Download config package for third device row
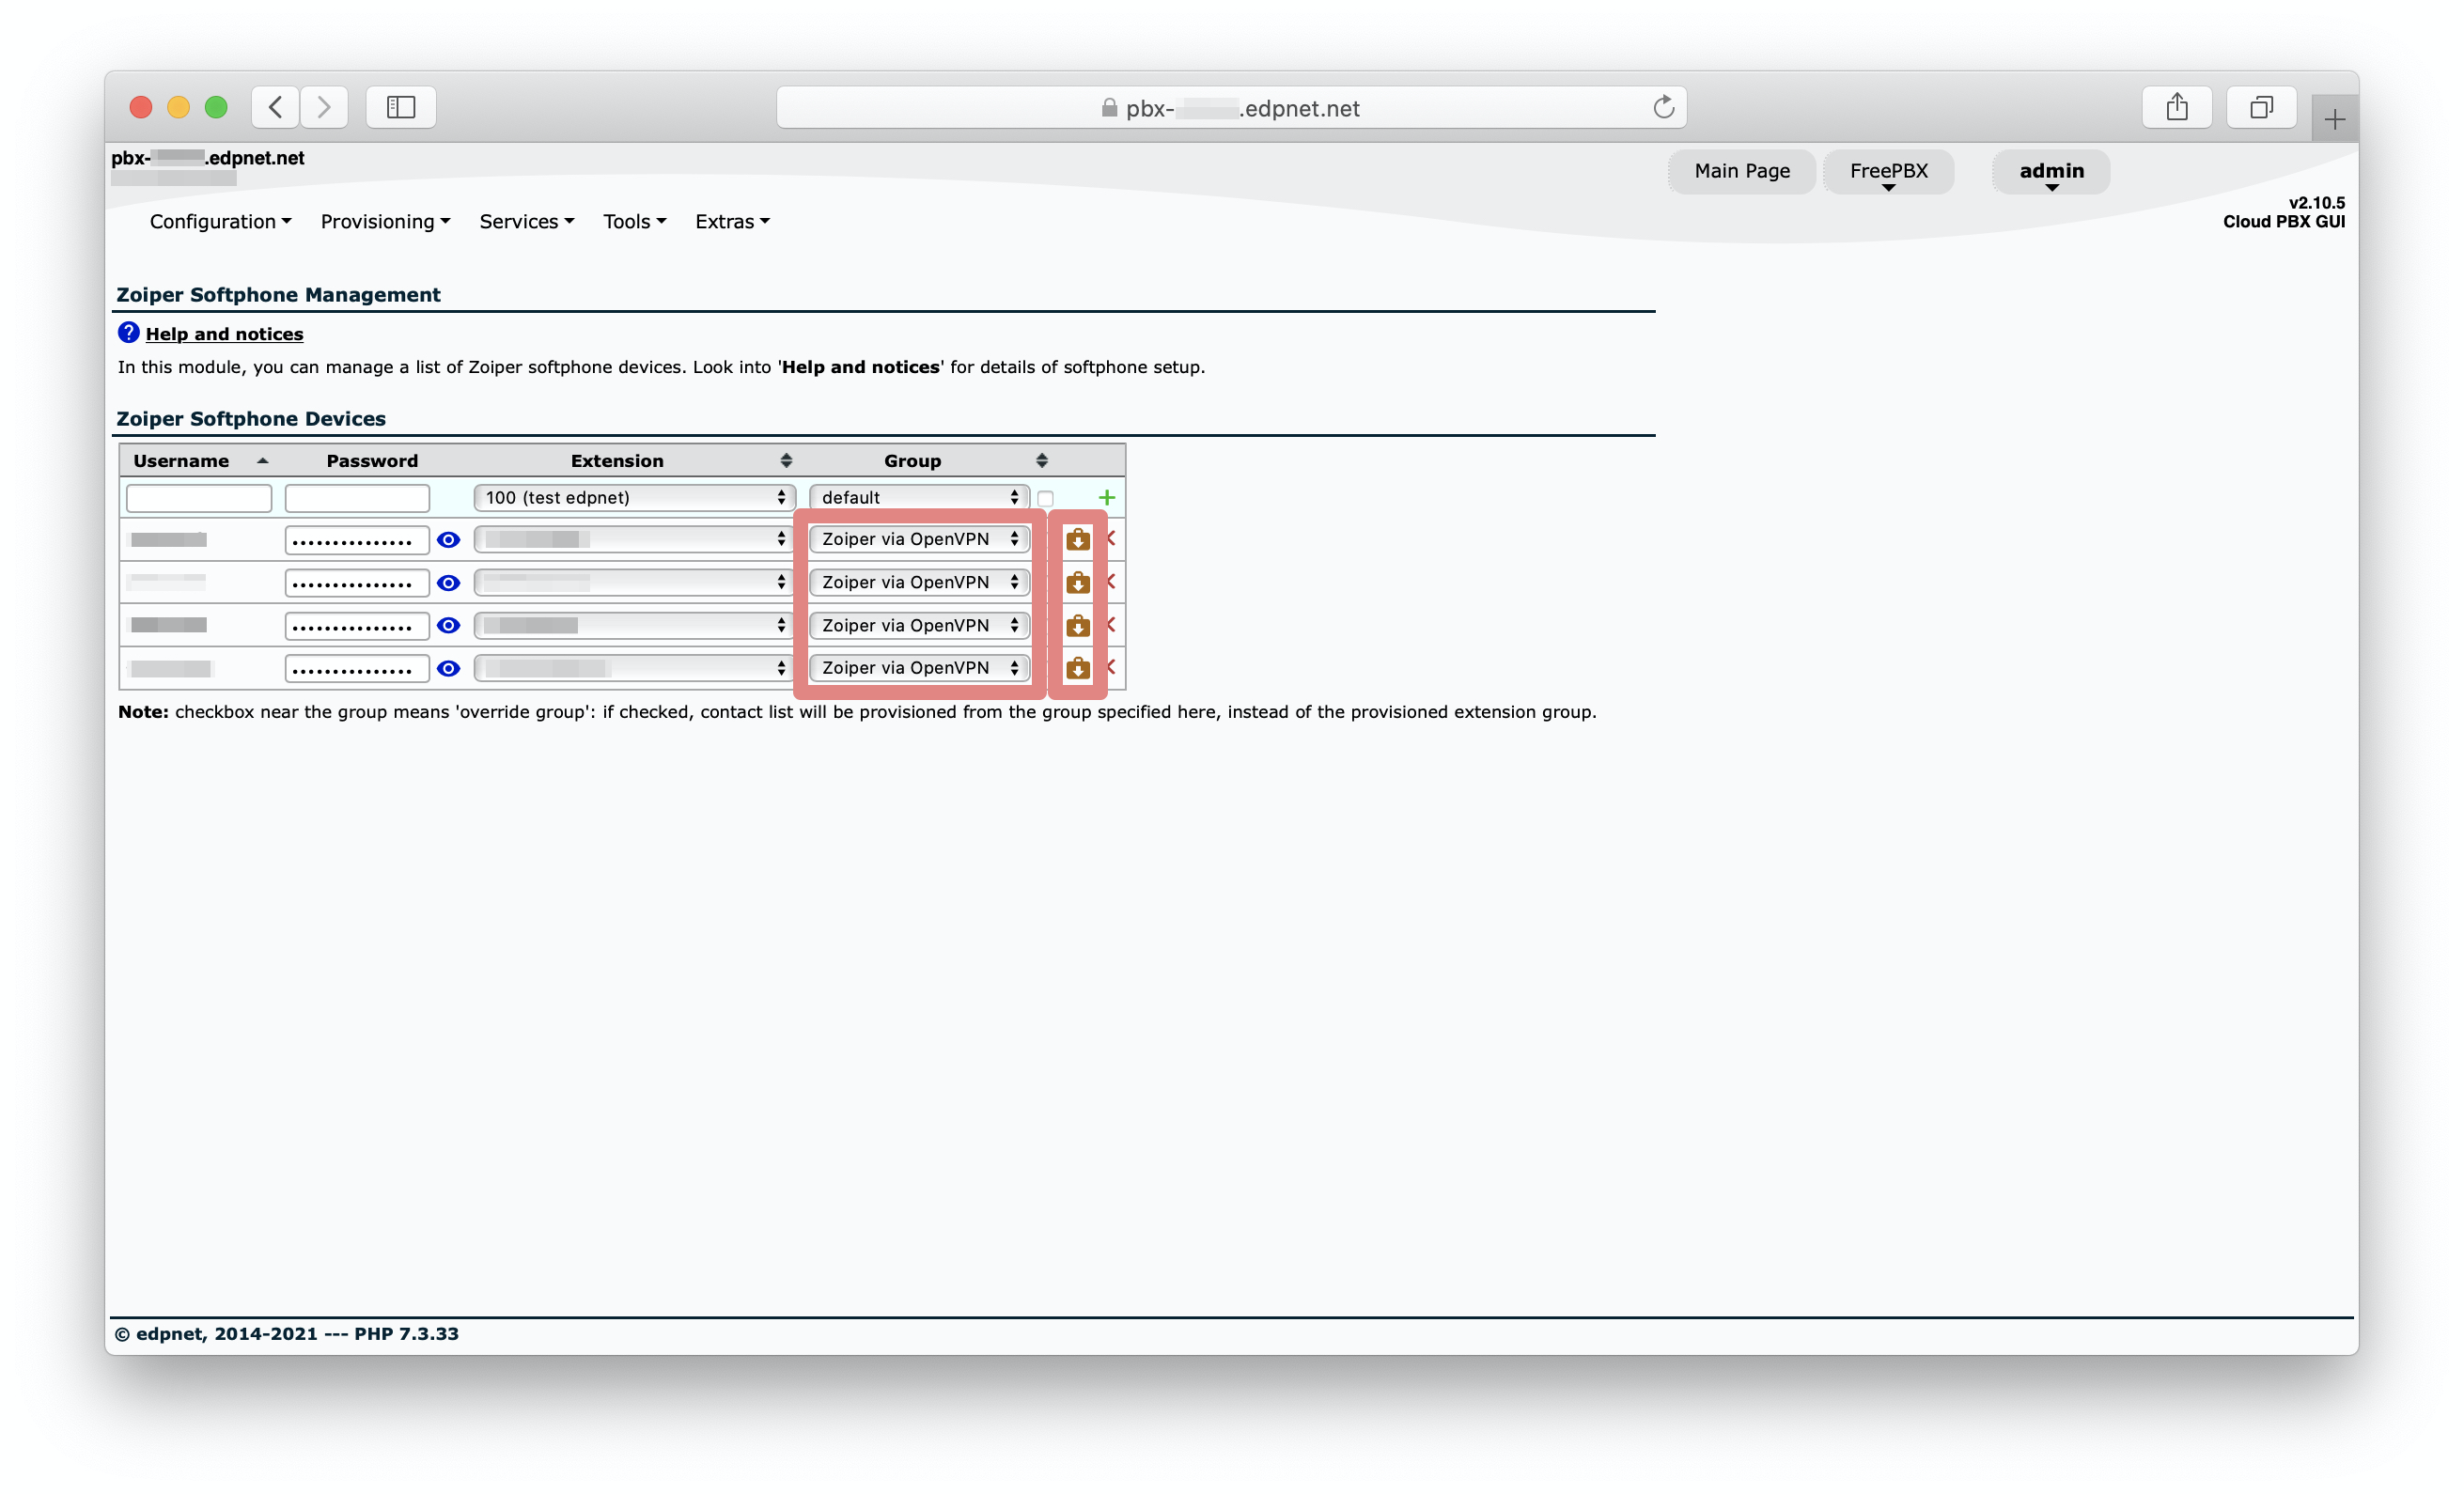This screenshot has height=1494, width=2464. [1077, 625]
